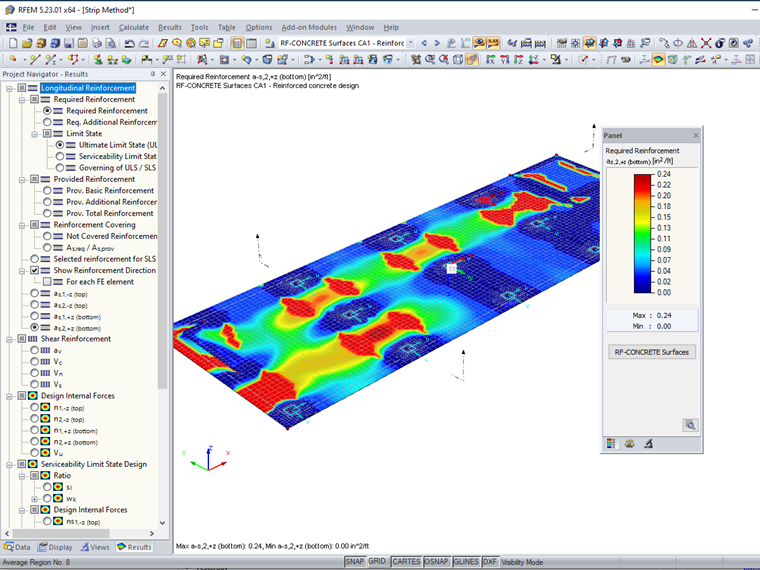This screenshot has height=570, width=760.
Task: Uncheck Show Reinforcement Direction checkbox
Action: coord(34,270)
